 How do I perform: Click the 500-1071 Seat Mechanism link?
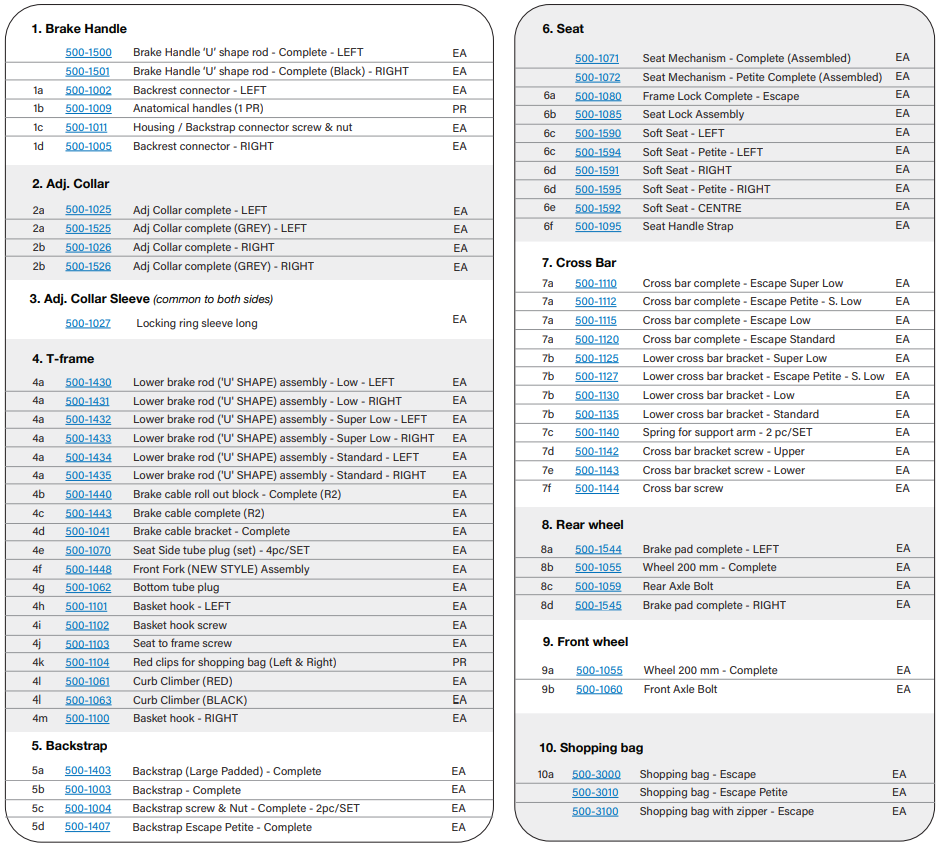coord(597,59)
